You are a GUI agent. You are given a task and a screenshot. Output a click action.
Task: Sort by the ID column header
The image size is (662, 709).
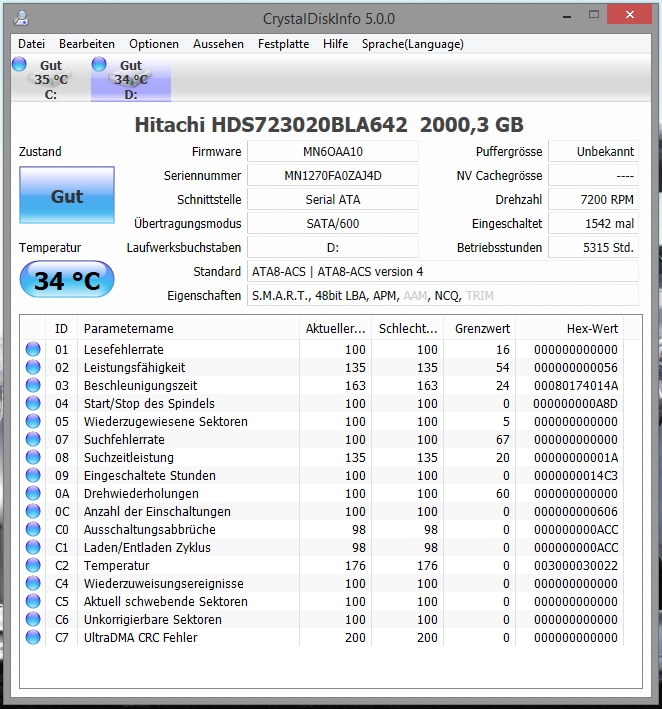(61, 328)
